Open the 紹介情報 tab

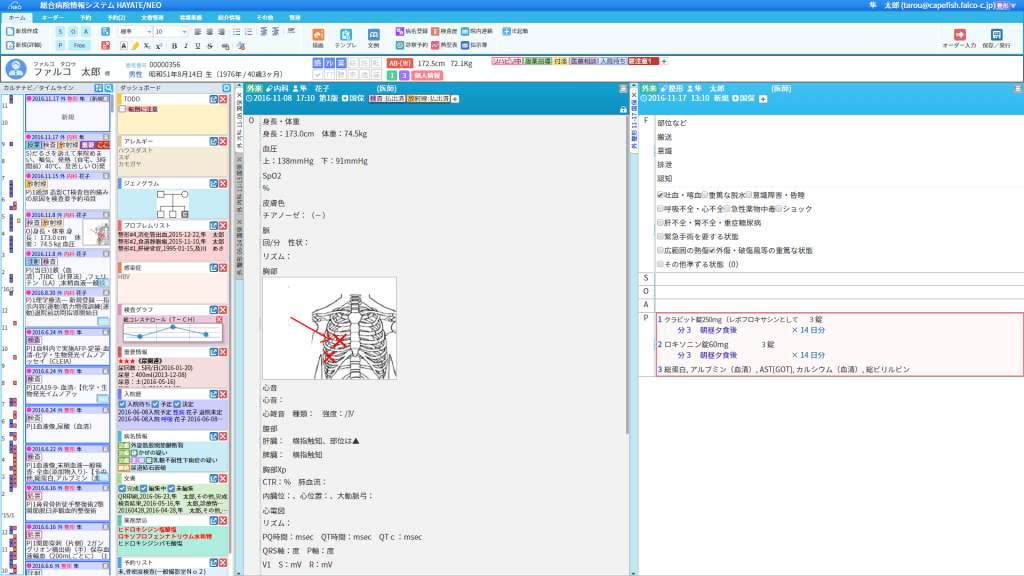[x=229, y=18]
